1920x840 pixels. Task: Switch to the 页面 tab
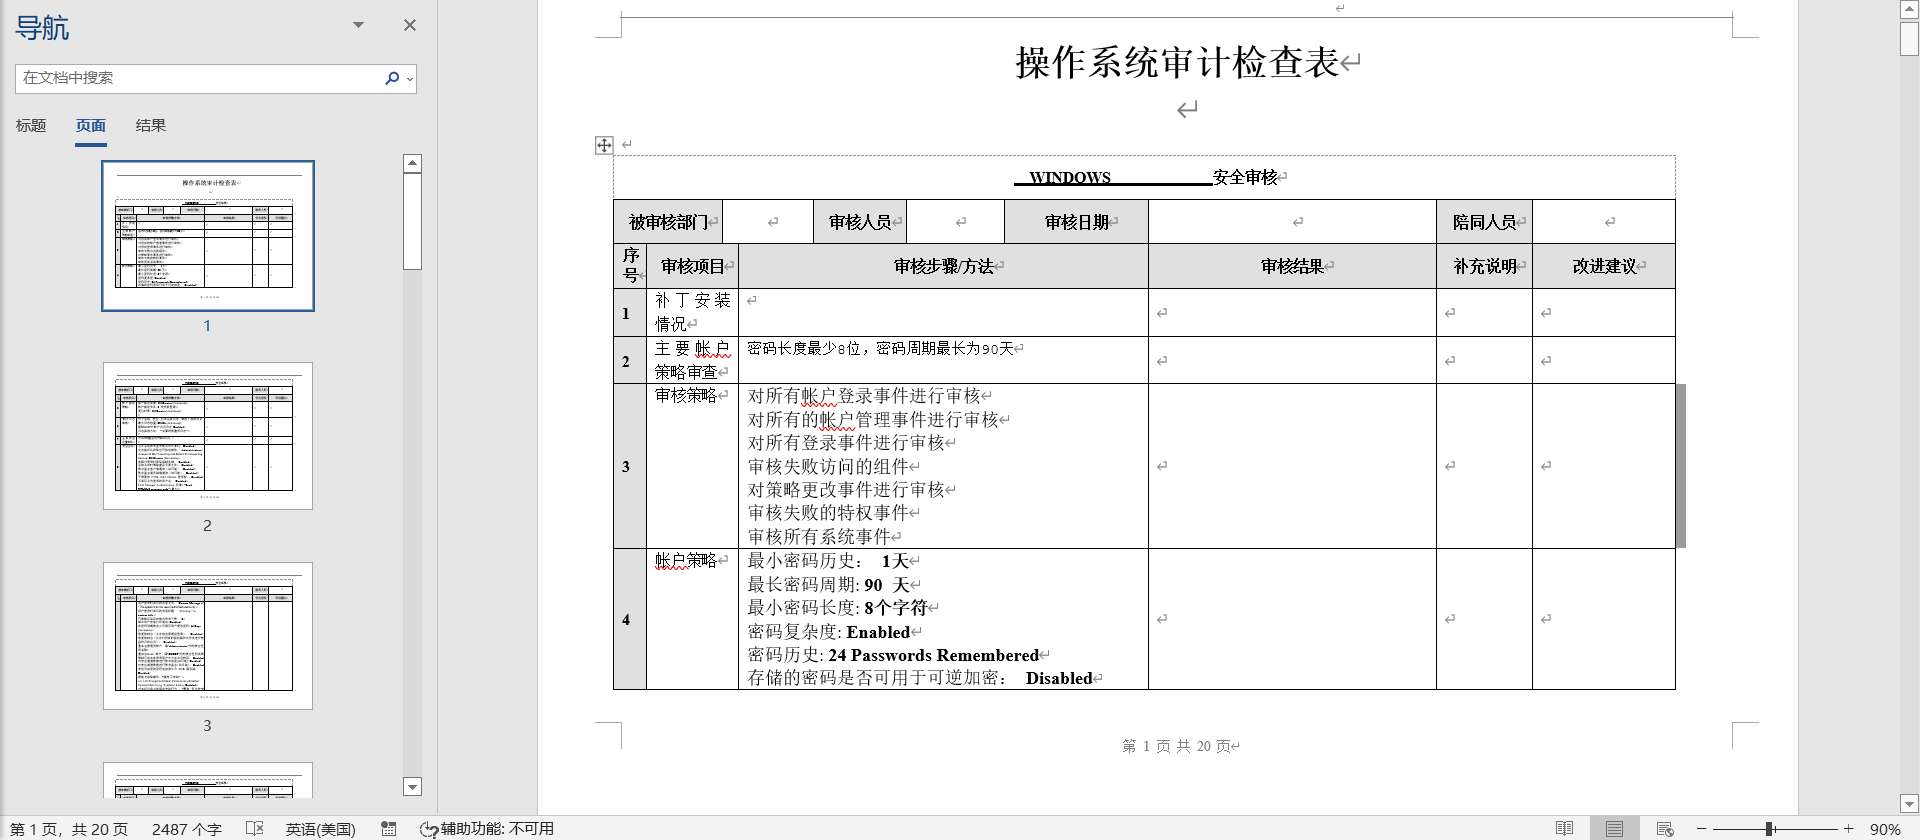(91, 126)
